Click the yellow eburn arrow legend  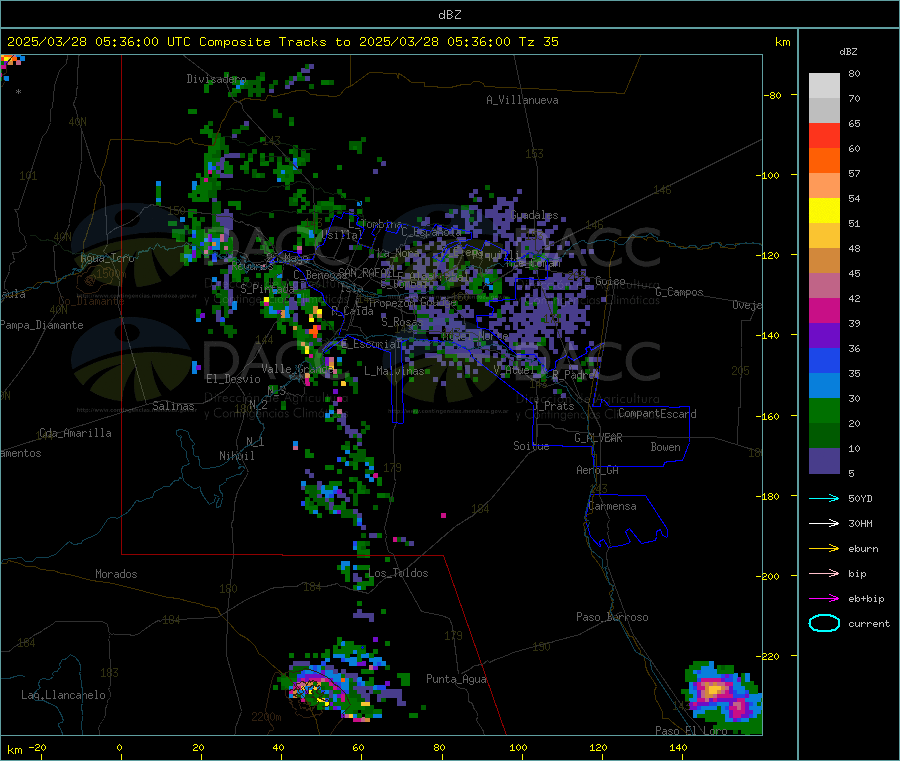pyautogui.click(x=824, y=548)
